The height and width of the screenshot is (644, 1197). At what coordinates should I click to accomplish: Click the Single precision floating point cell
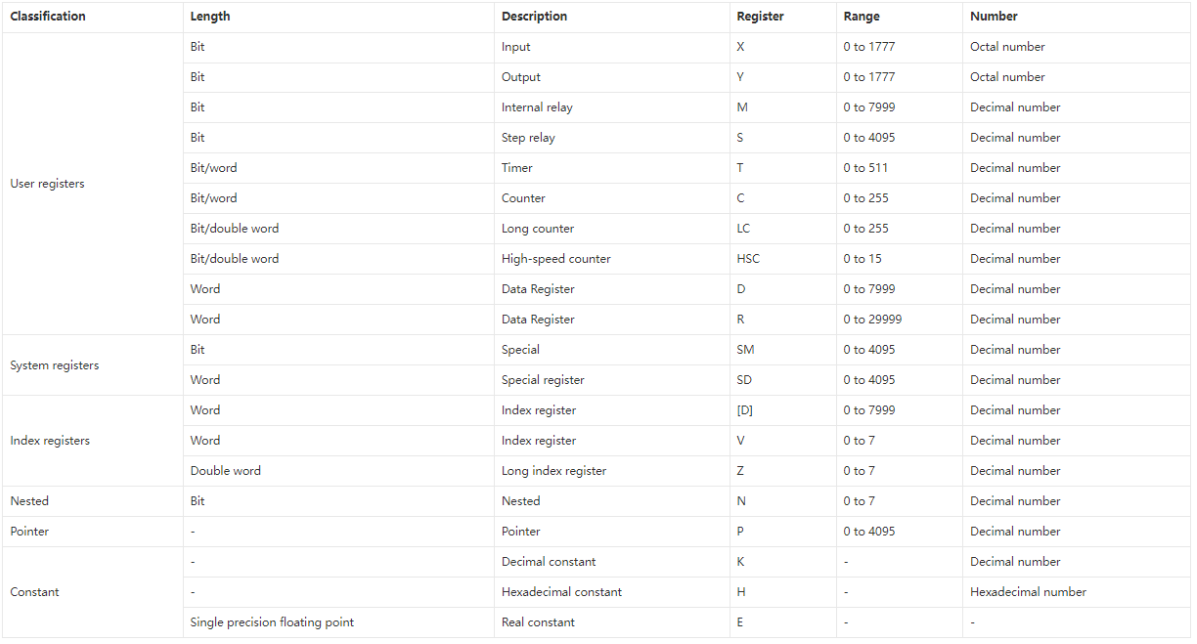(x=272, y=622)
